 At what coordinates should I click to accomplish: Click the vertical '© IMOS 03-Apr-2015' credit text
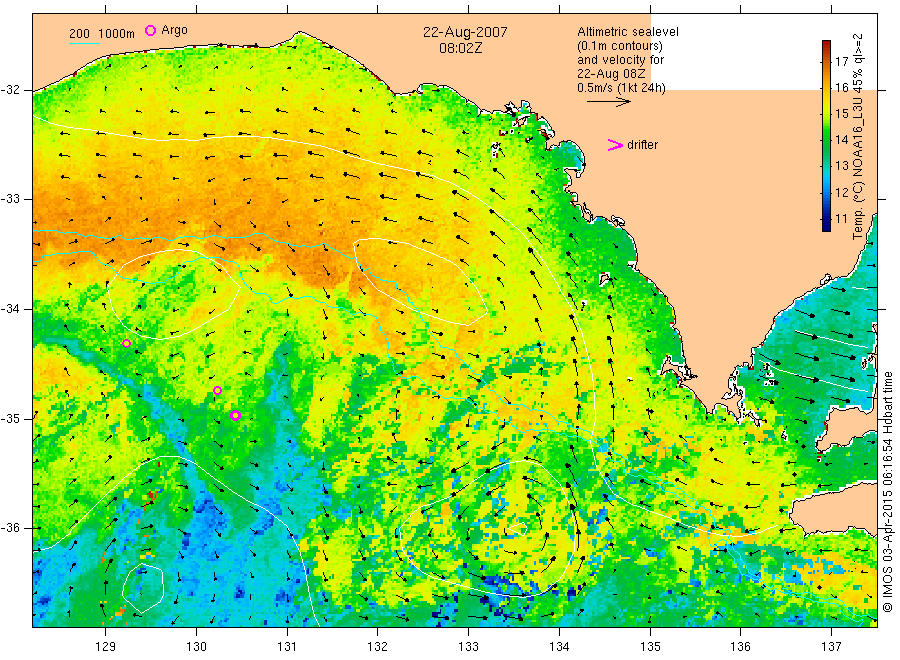click(888, 491)
